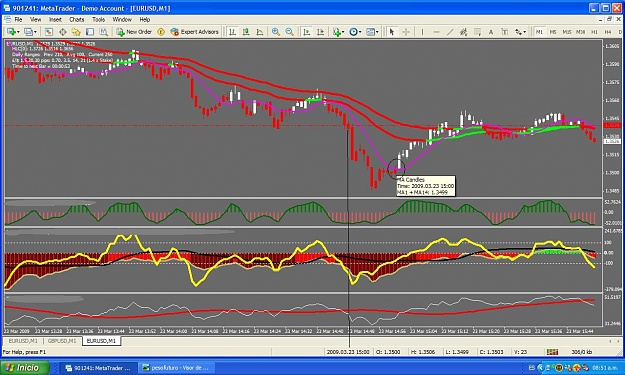The width and height of the screenshot is (625, 375).
Task: Draw a vertical line tool
Action: 423,32
